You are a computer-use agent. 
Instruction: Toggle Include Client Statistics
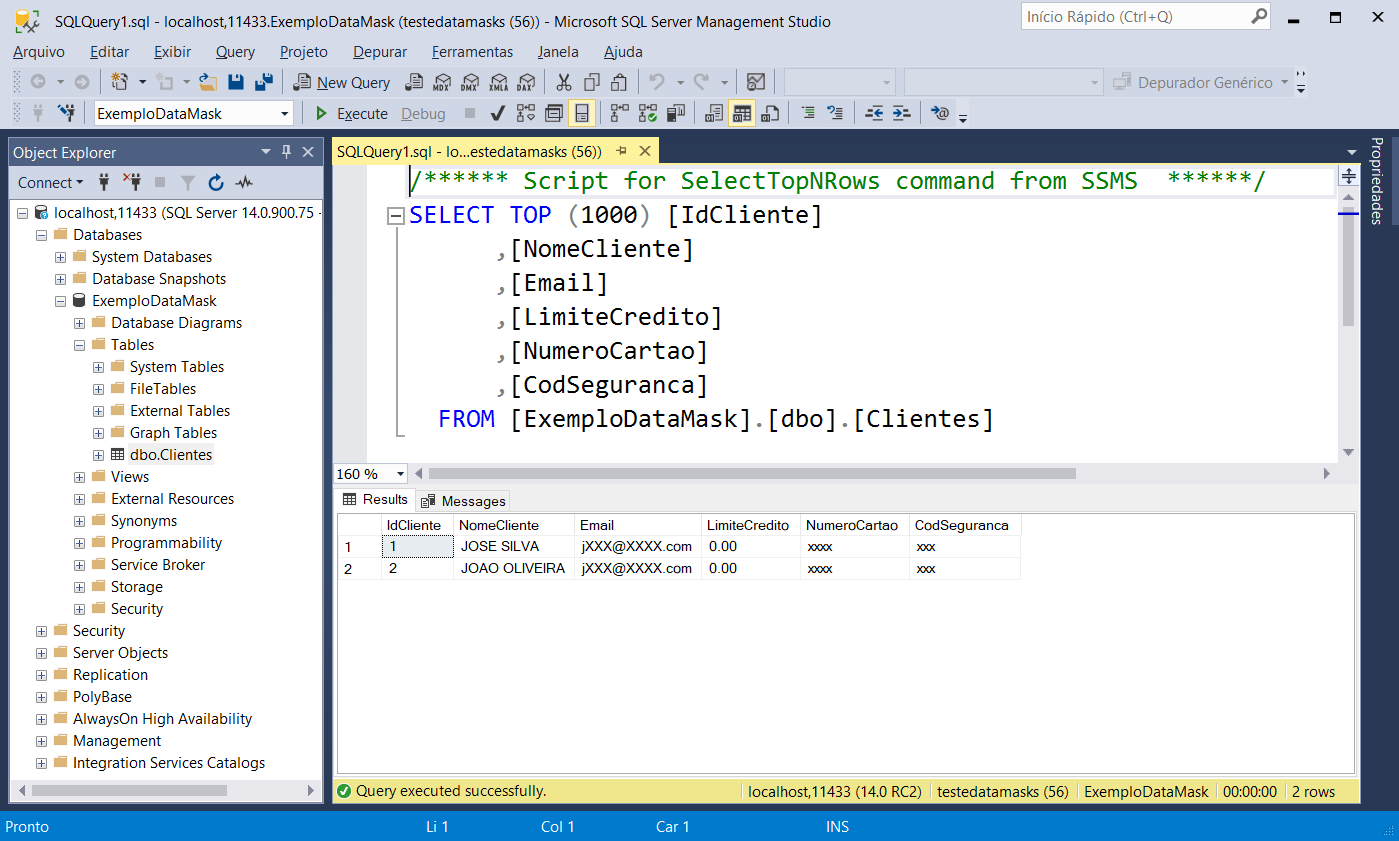click(677, 113)
